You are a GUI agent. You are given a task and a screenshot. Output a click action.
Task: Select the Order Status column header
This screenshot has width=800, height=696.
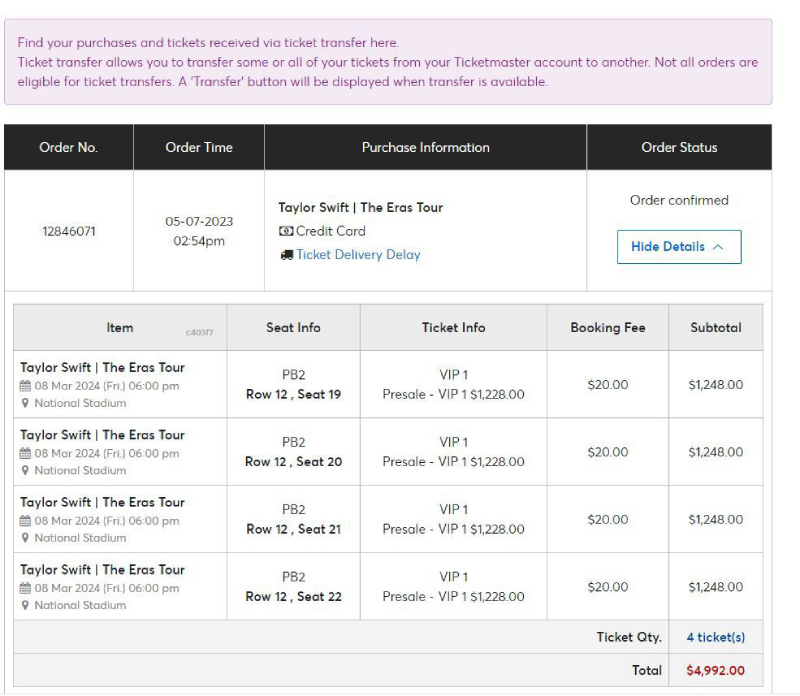coord(678,147)
